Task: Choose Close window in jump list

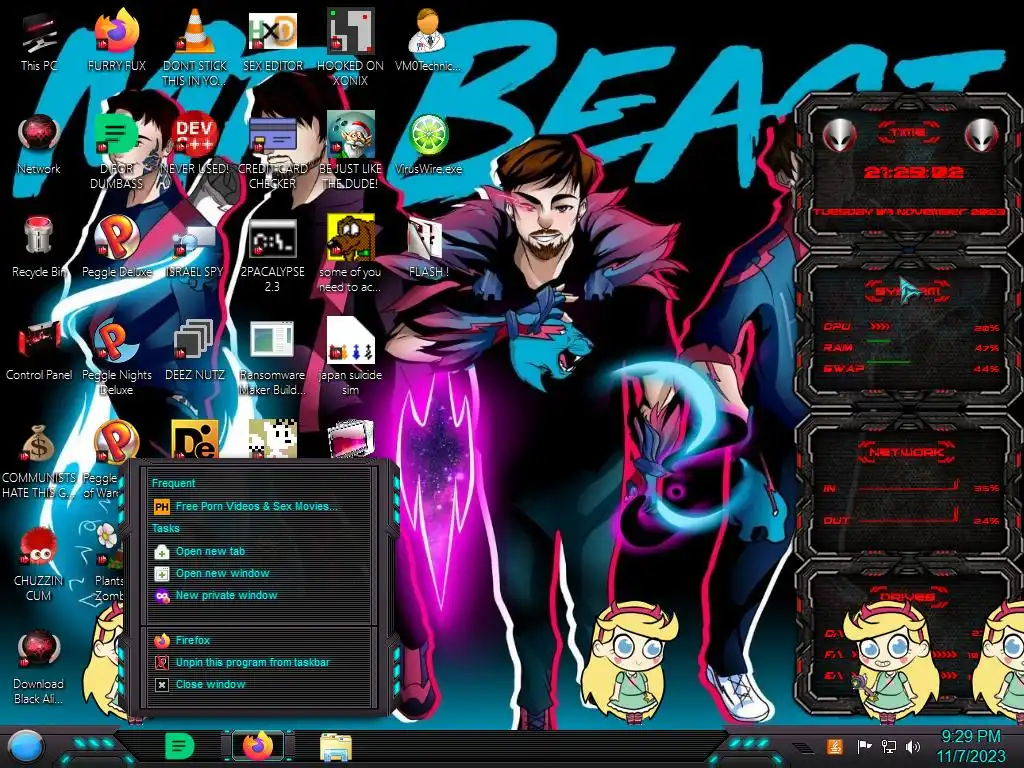Action: click(x=200, y=684)
